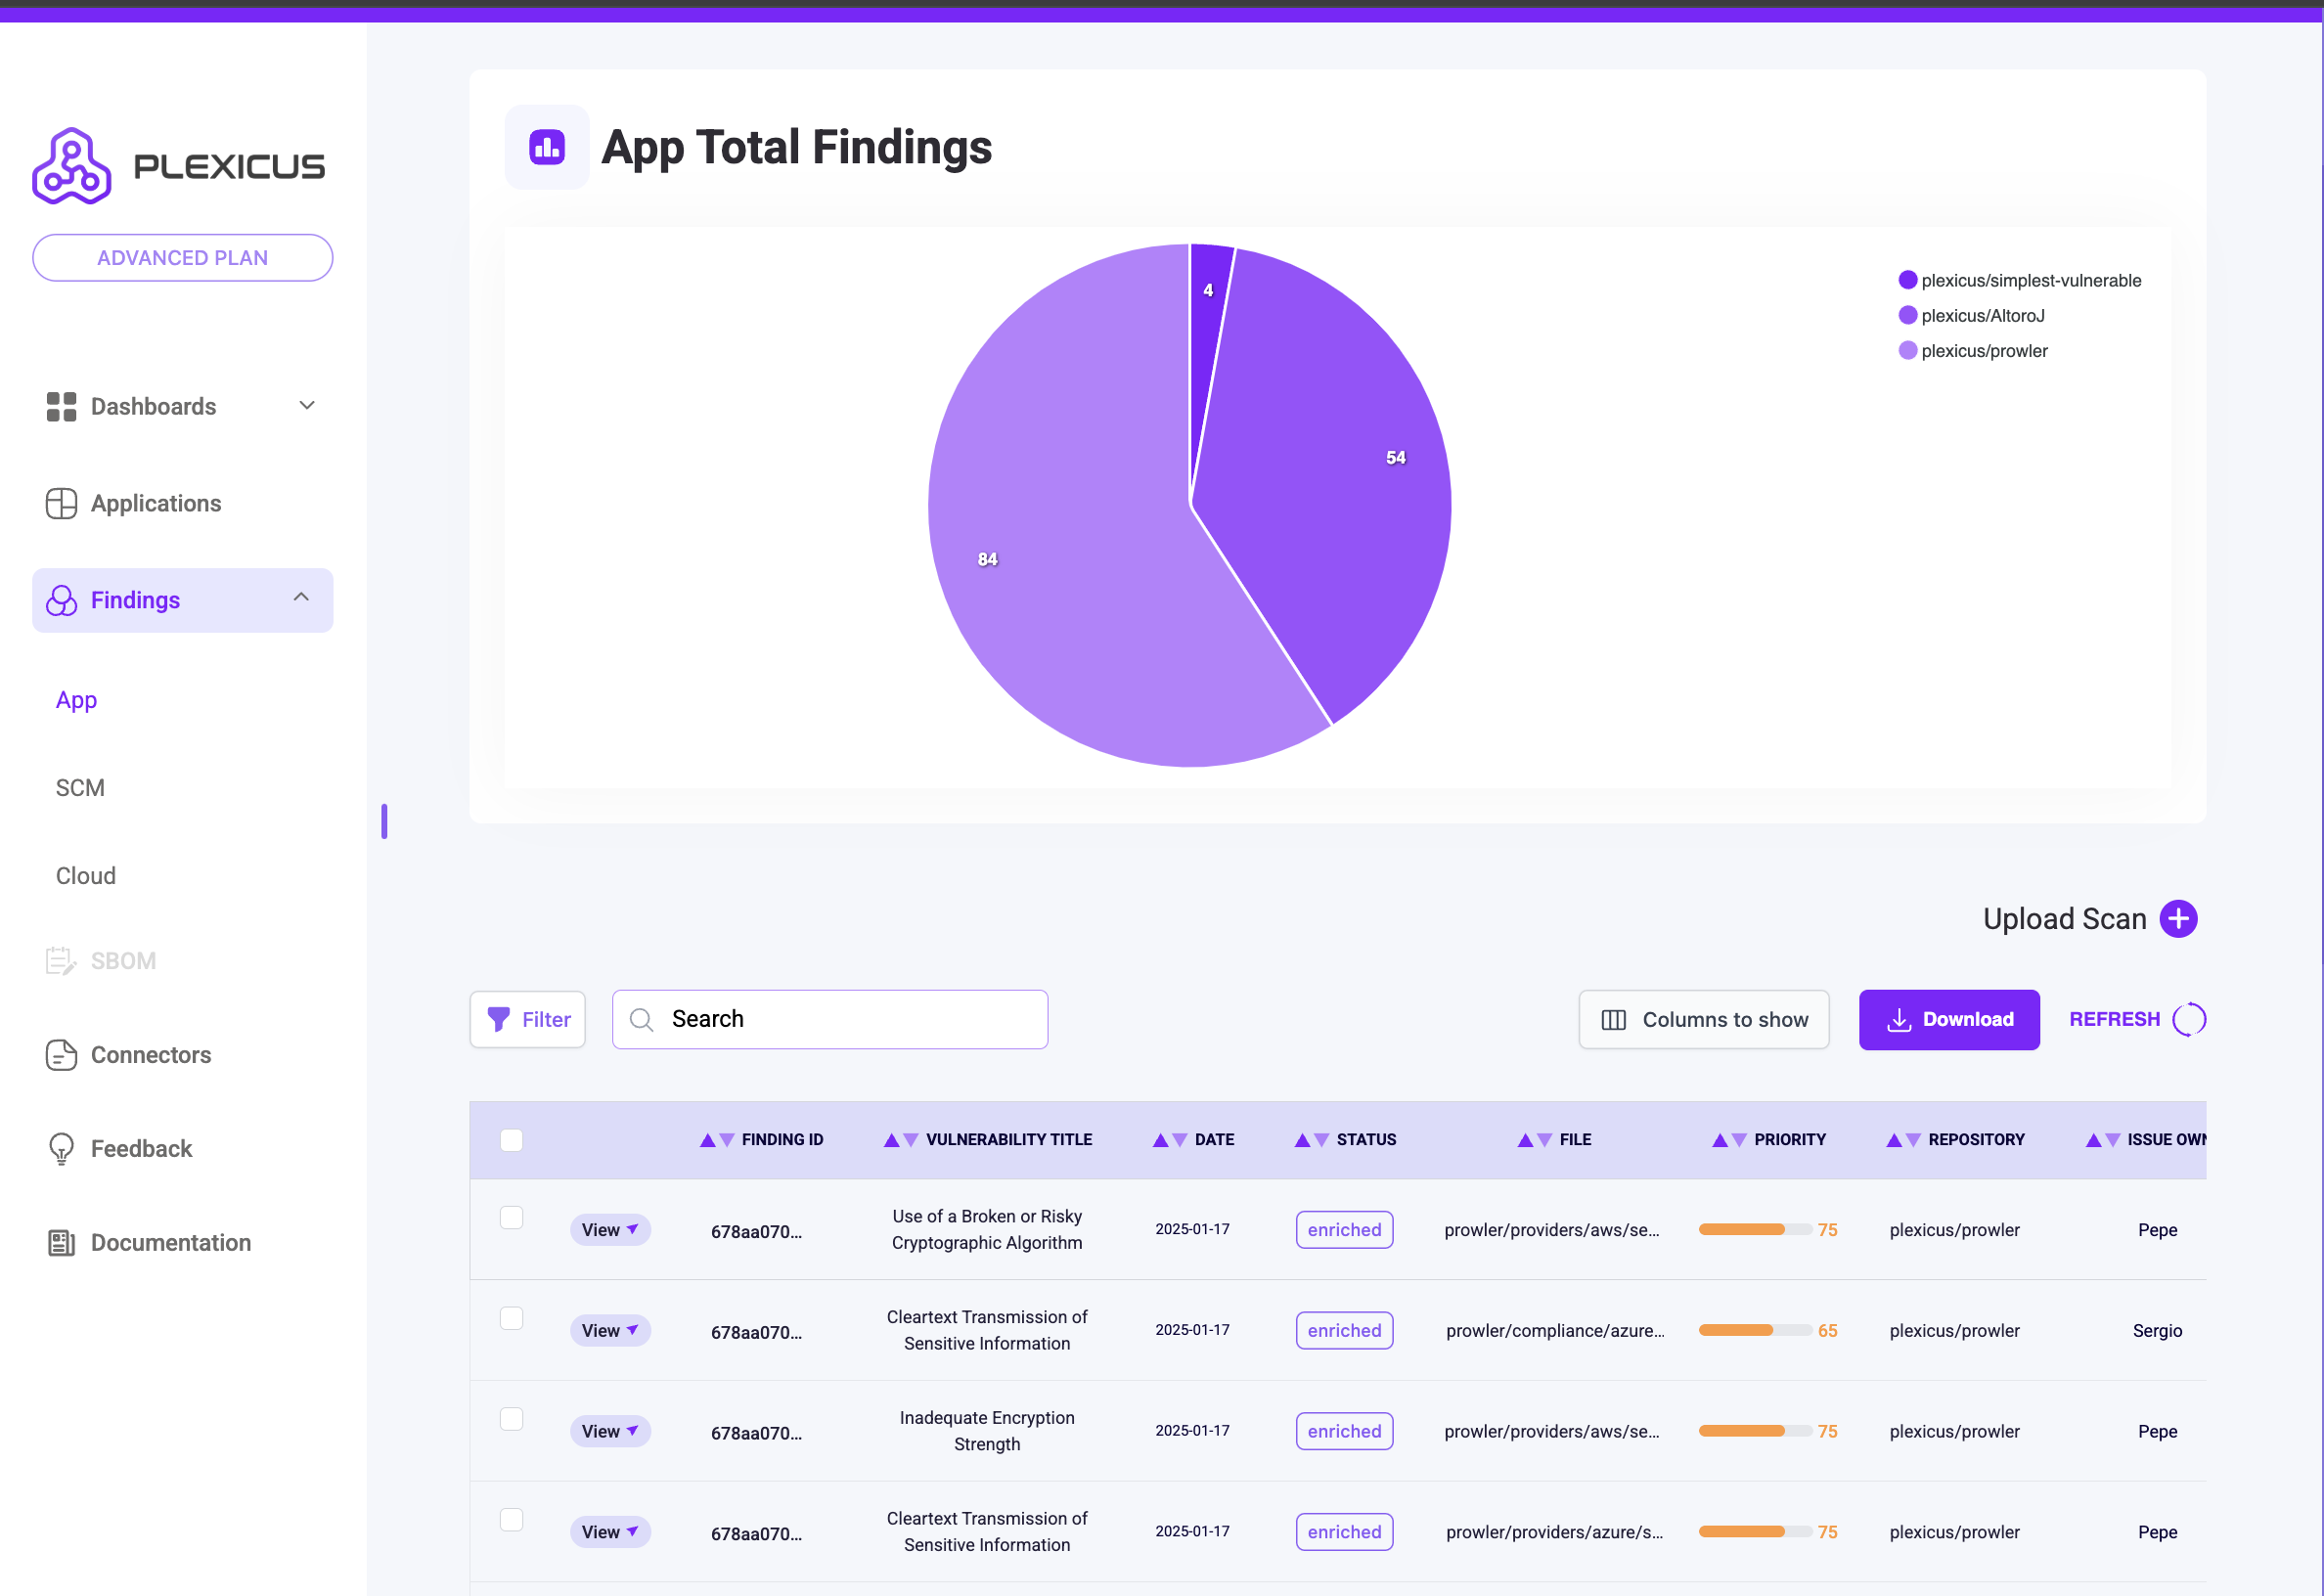The width and height of the screenshot is (2324, 1596).
Task: Open the Cloud findings section
Action: point(85,875)
